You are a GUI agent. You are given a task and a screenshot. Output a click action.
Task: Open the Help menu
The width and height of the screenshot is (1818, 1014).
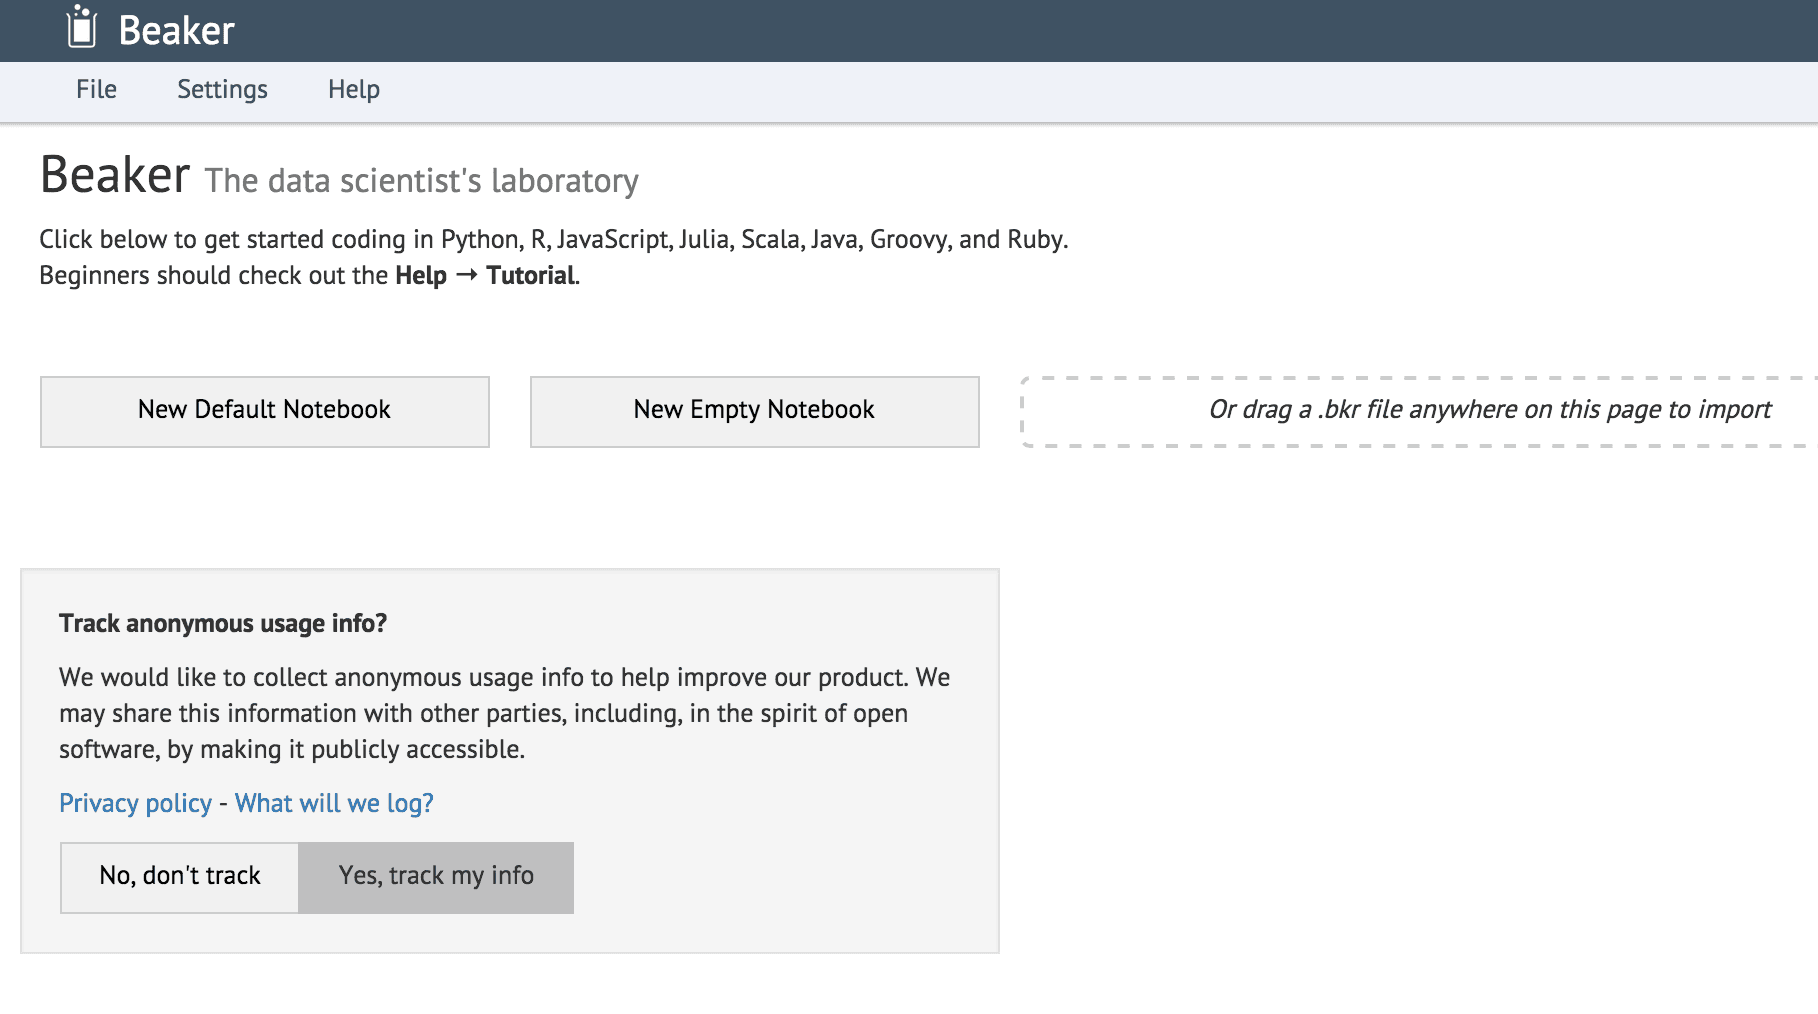354,89
